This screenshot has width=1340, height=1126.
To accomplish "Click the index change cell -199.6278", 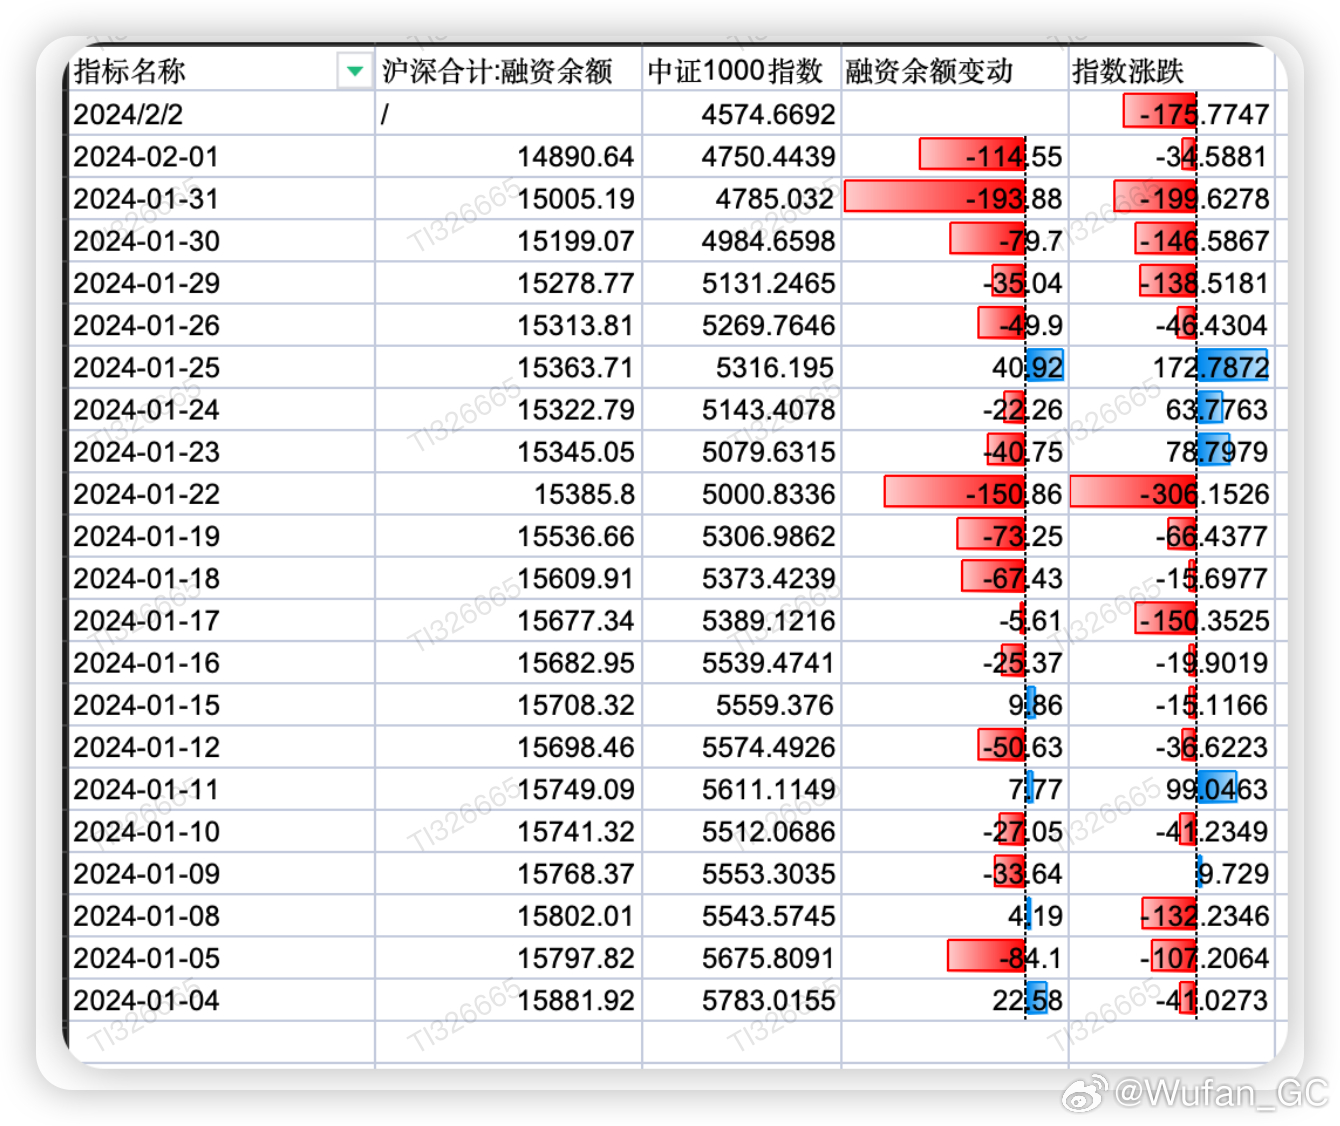I will point(1171,198).
